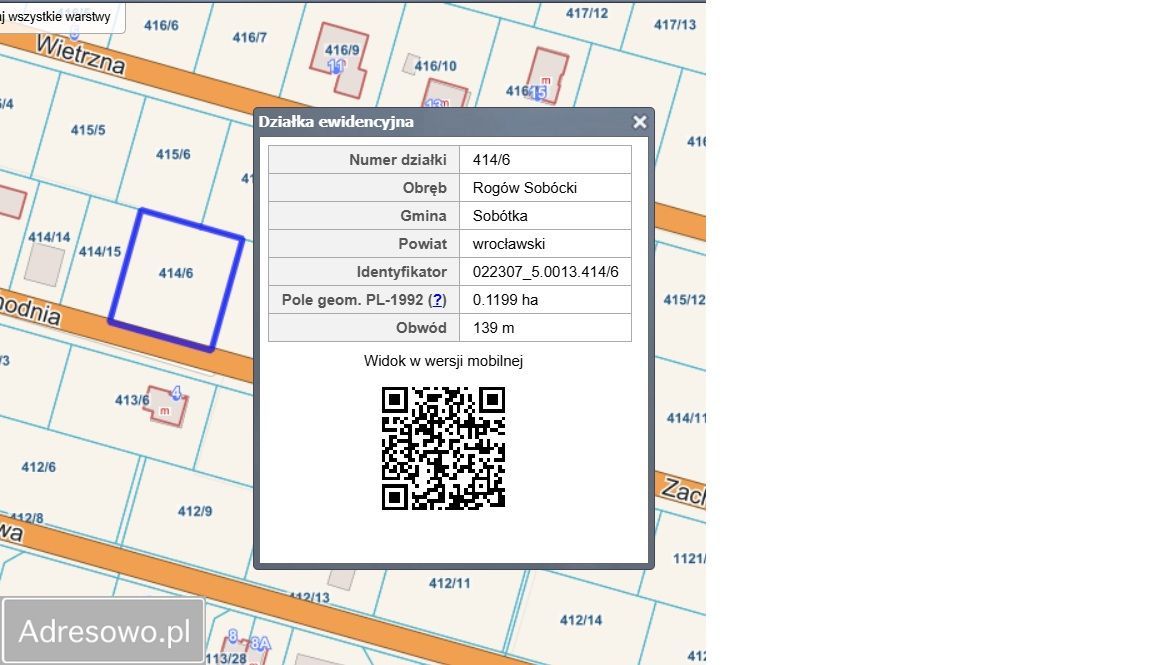
Task: Click parcel 417/12 on the map
Action: point(587,13)
